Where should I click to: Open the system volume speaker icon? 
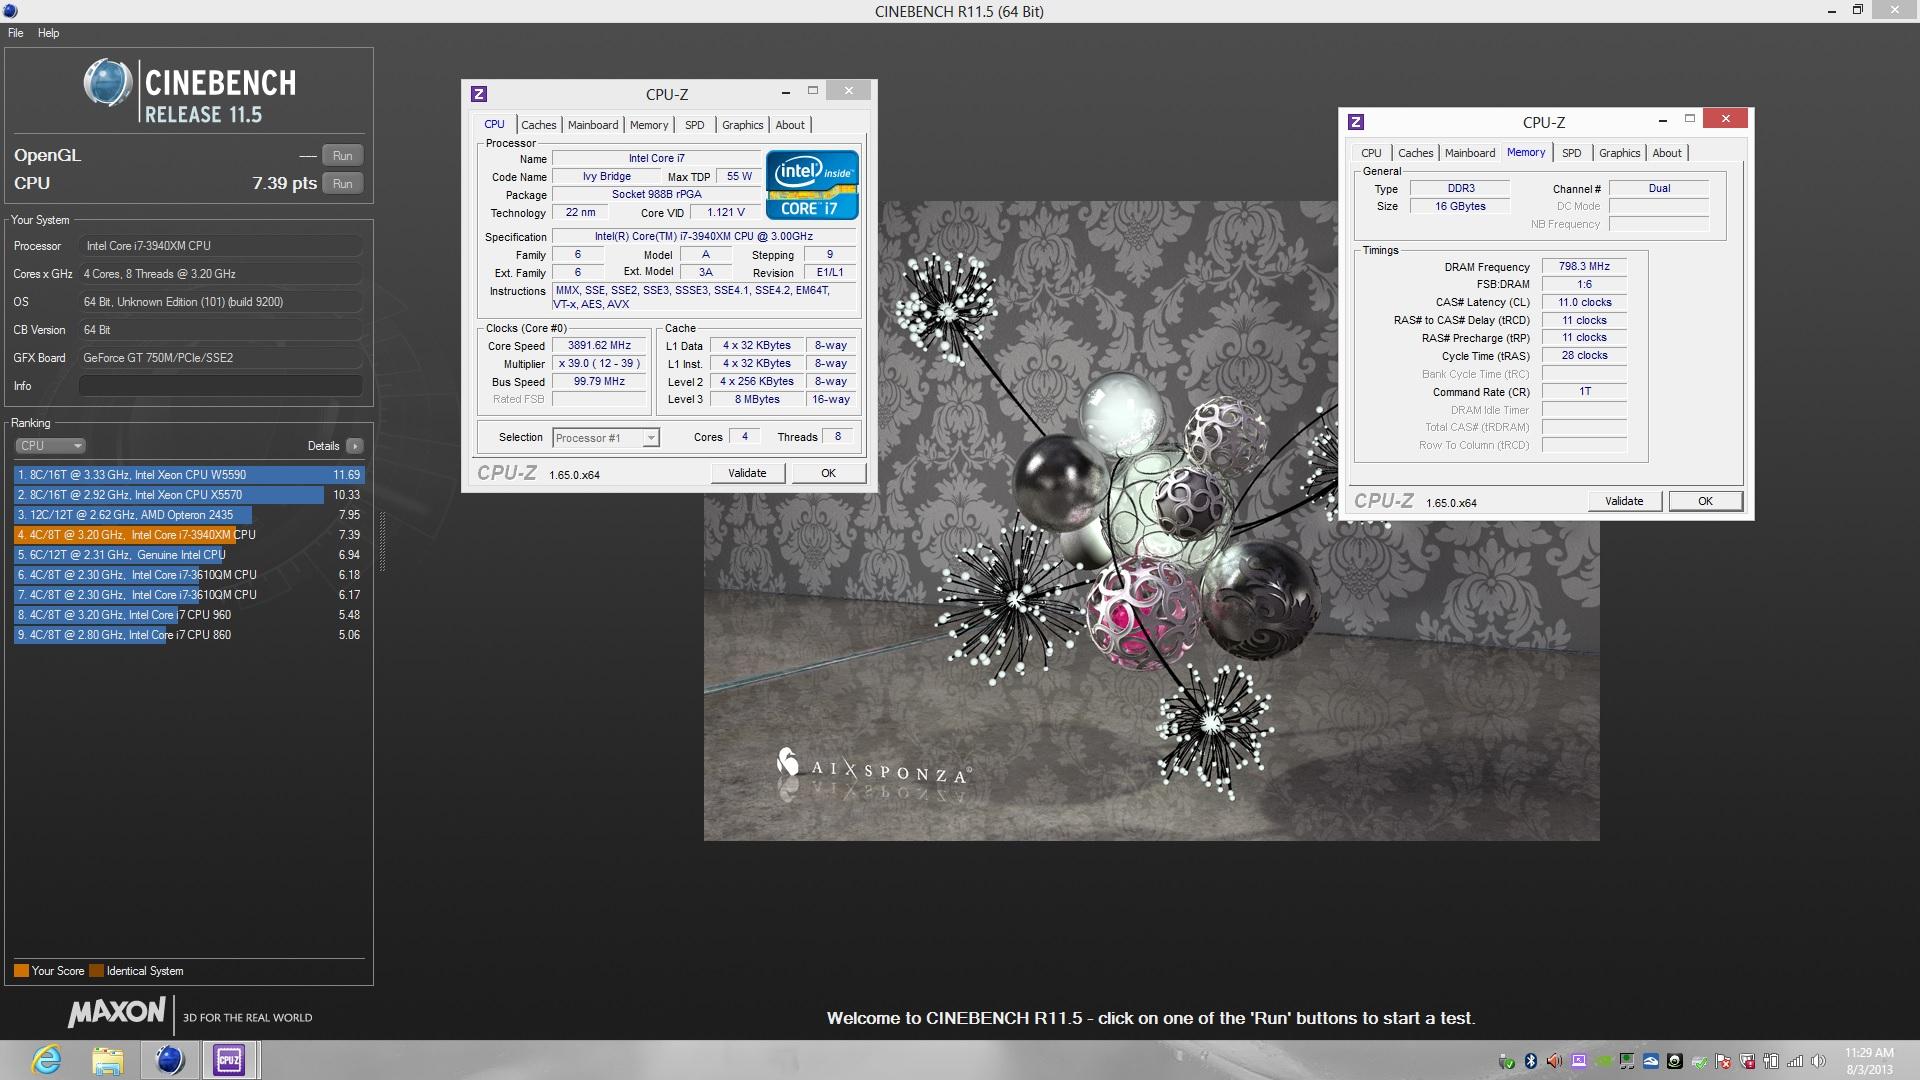1818,1061
